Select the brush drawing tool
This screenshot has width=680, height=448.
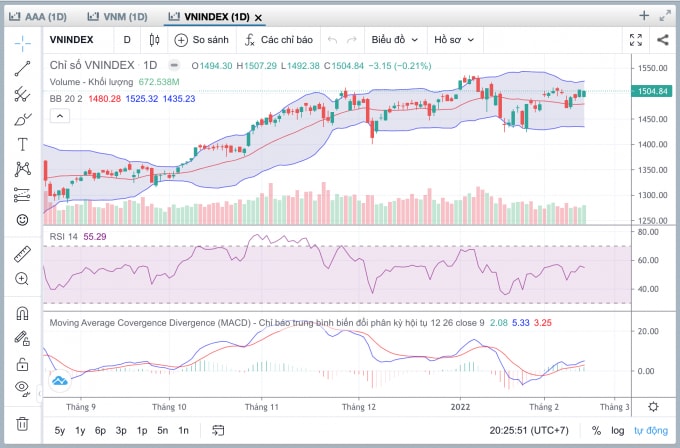(23, 119)
